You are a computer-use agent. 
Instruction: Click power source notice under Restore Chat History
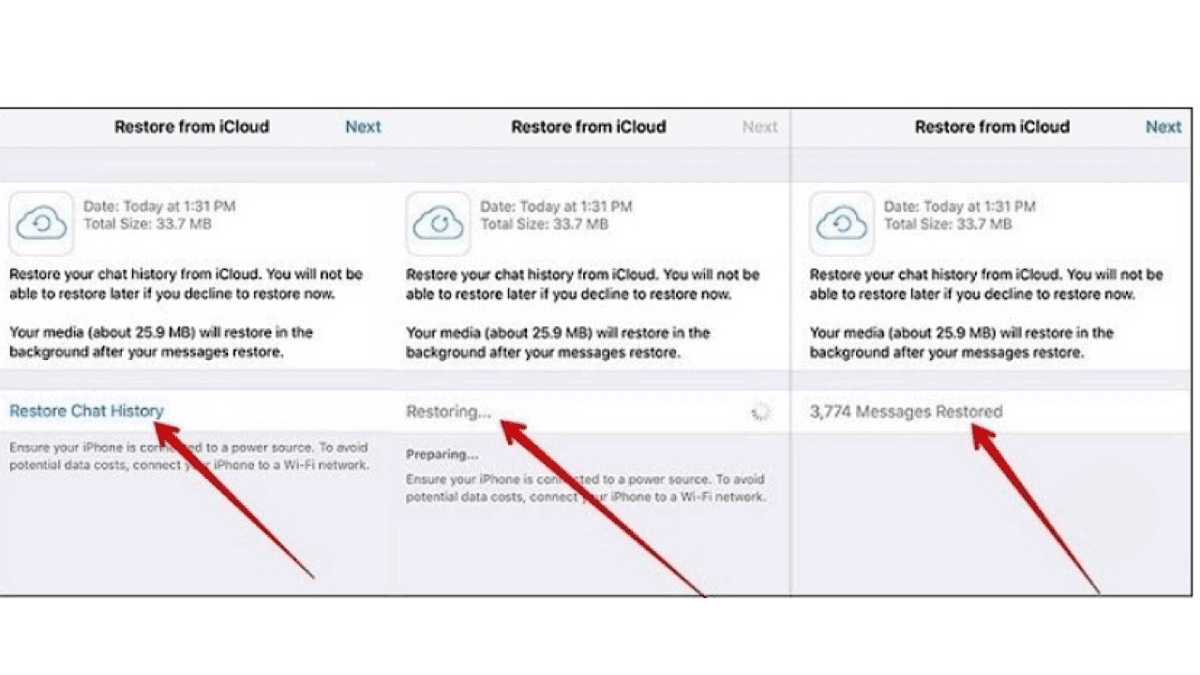point(189,458)
